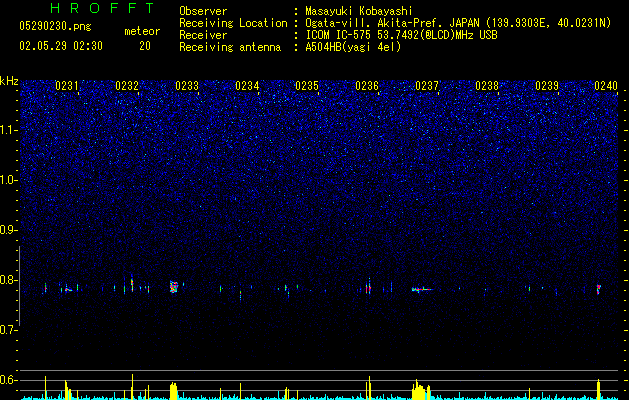Click the 'Receiver' field label
Screen dimensions: 629x400
[x=203, y=35]
